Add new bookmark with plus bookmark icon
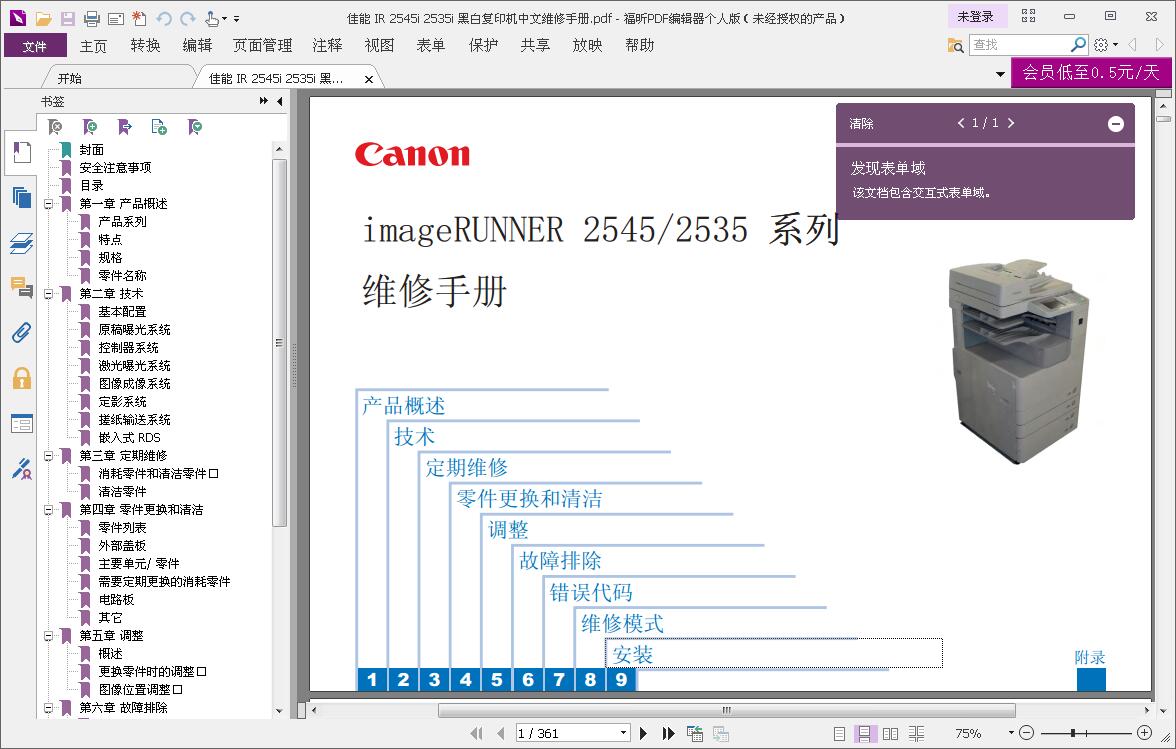1176x749 pixels. 89,127
